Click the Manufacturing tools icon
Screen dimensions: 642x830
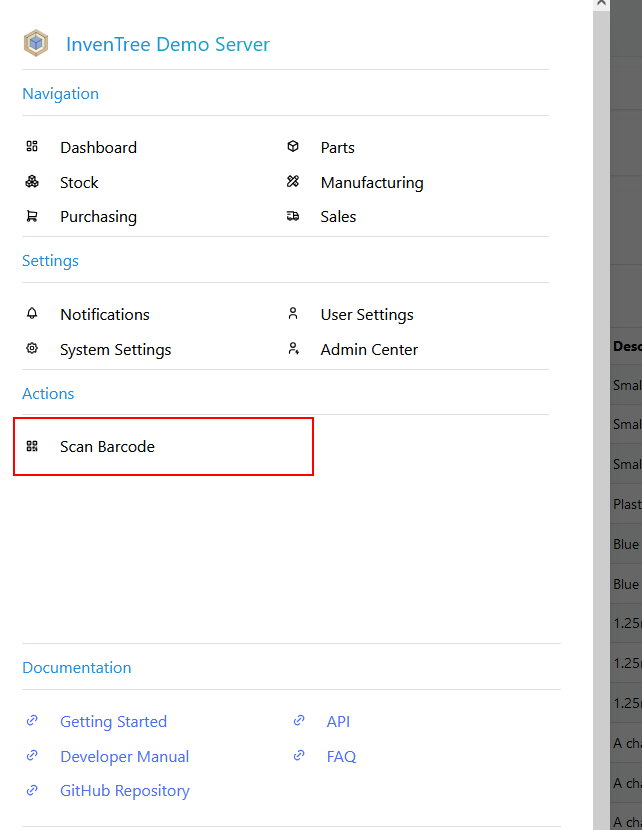pyautogui.click(x=293, y=182)
